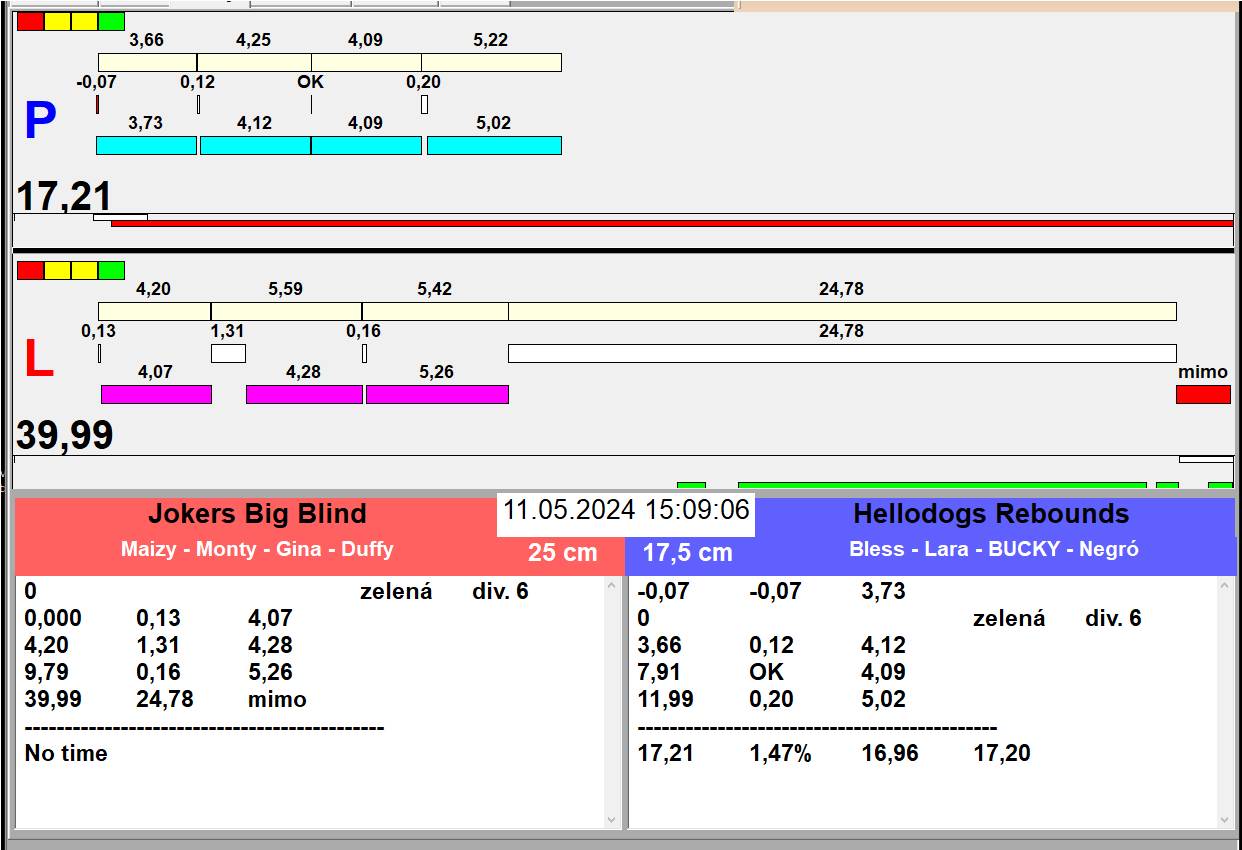
Task: Click the red progress bar under 17,21
Action: click(x=670, y=223)
